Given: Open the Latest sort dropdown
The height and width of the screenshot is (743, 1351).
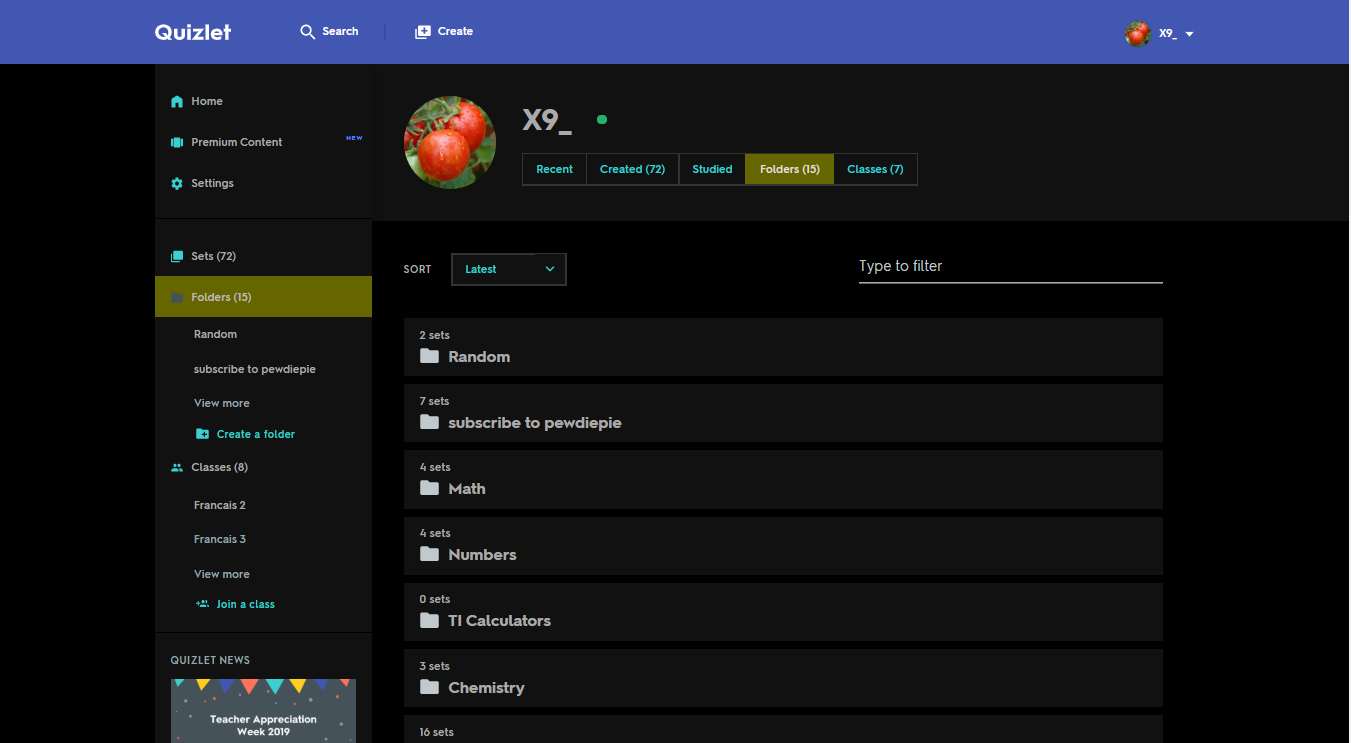Looking at the screenshot, I should (x=509, y=269).
